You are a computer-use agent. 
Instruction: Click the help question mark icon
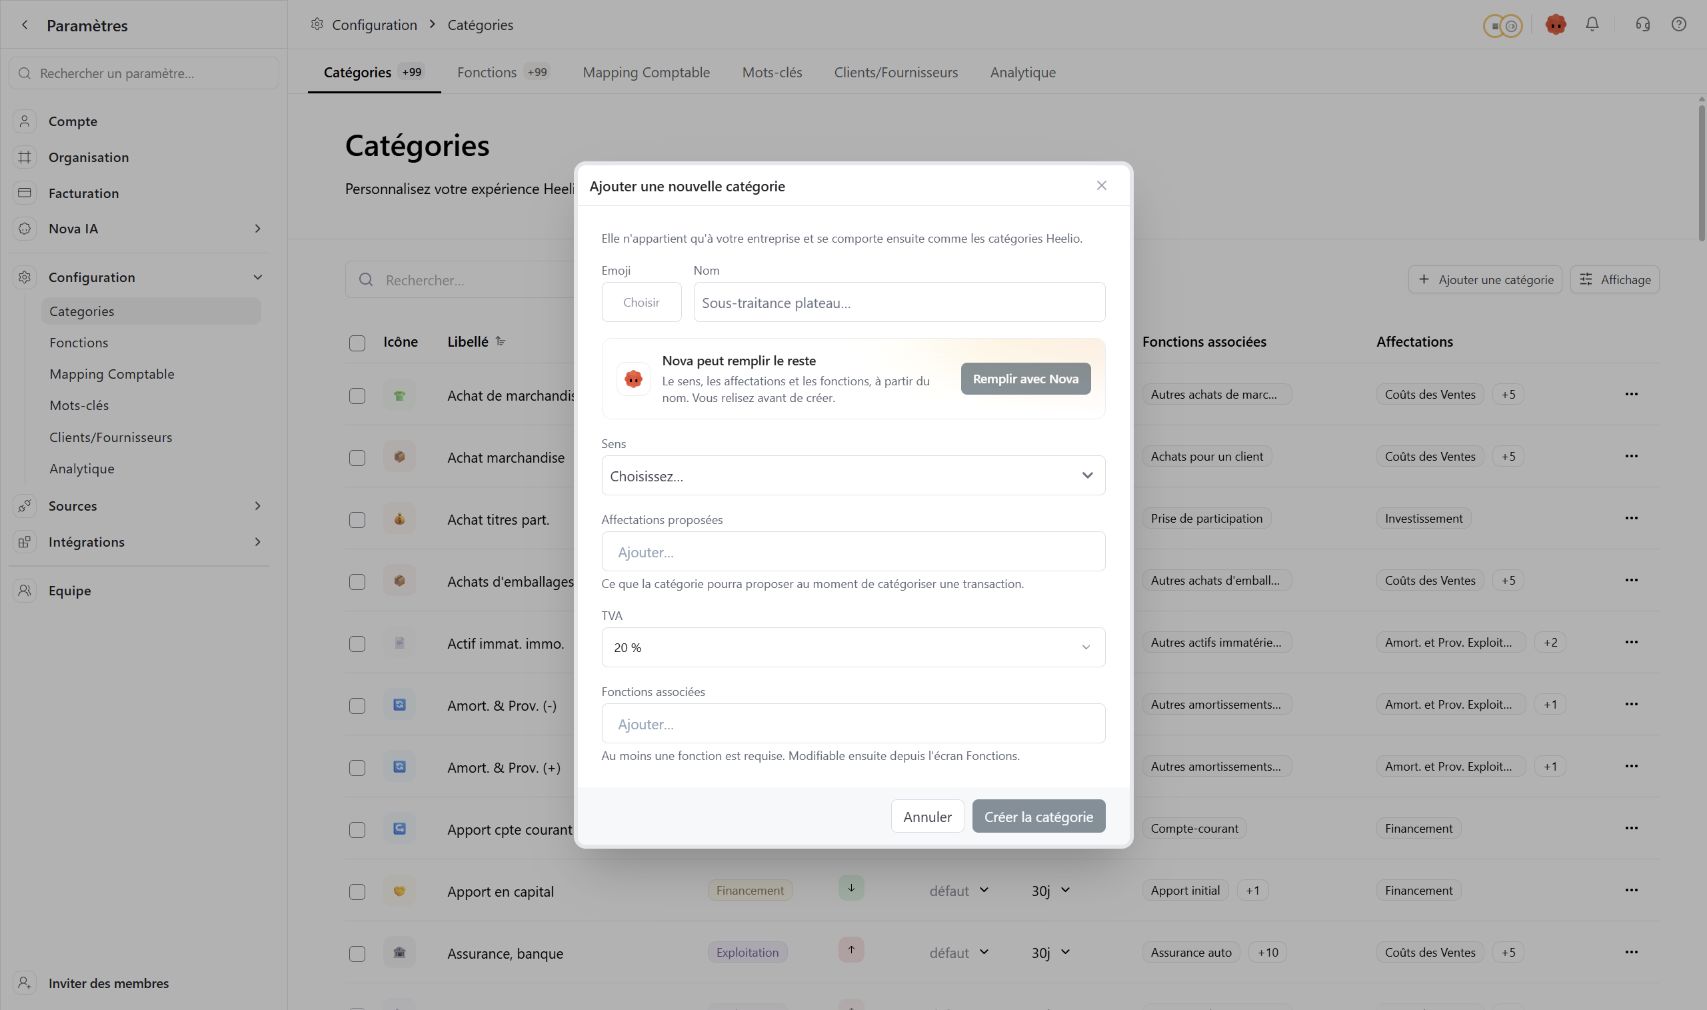point(1679,24)
